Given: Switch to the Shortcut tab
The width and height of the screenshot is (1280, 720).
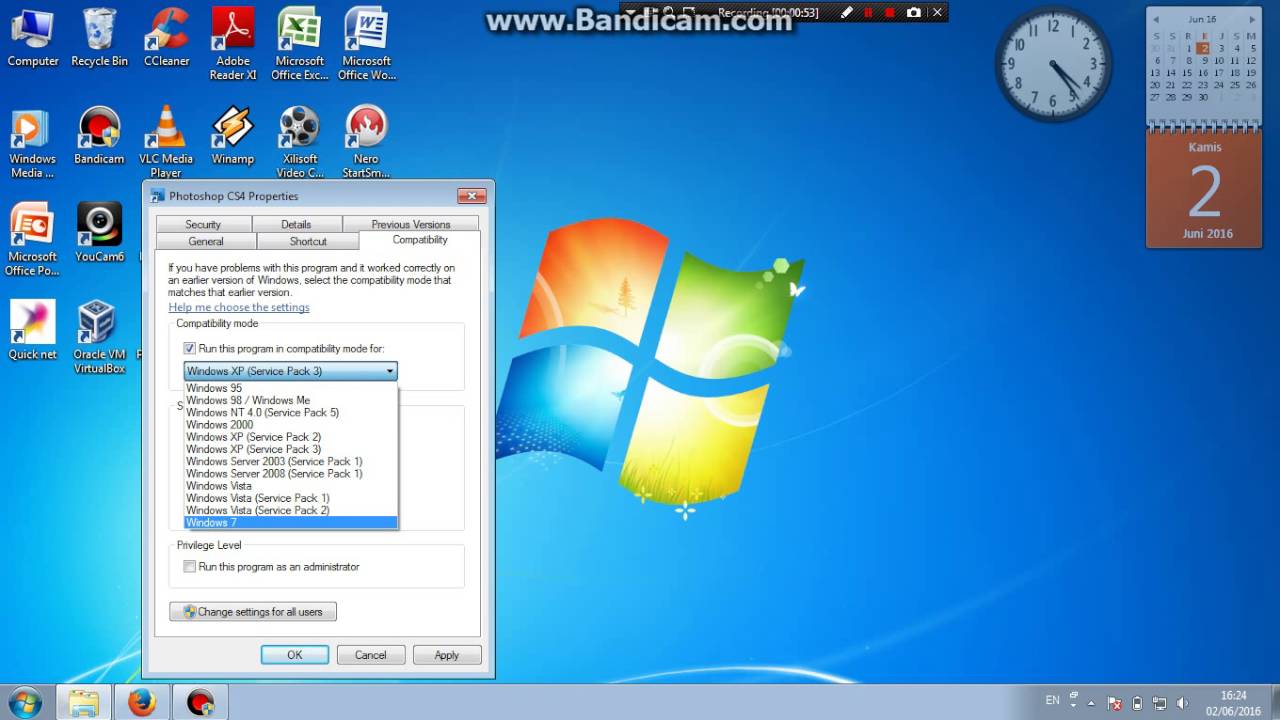Looking at the screenshot, I should click(x=308, y=241).
